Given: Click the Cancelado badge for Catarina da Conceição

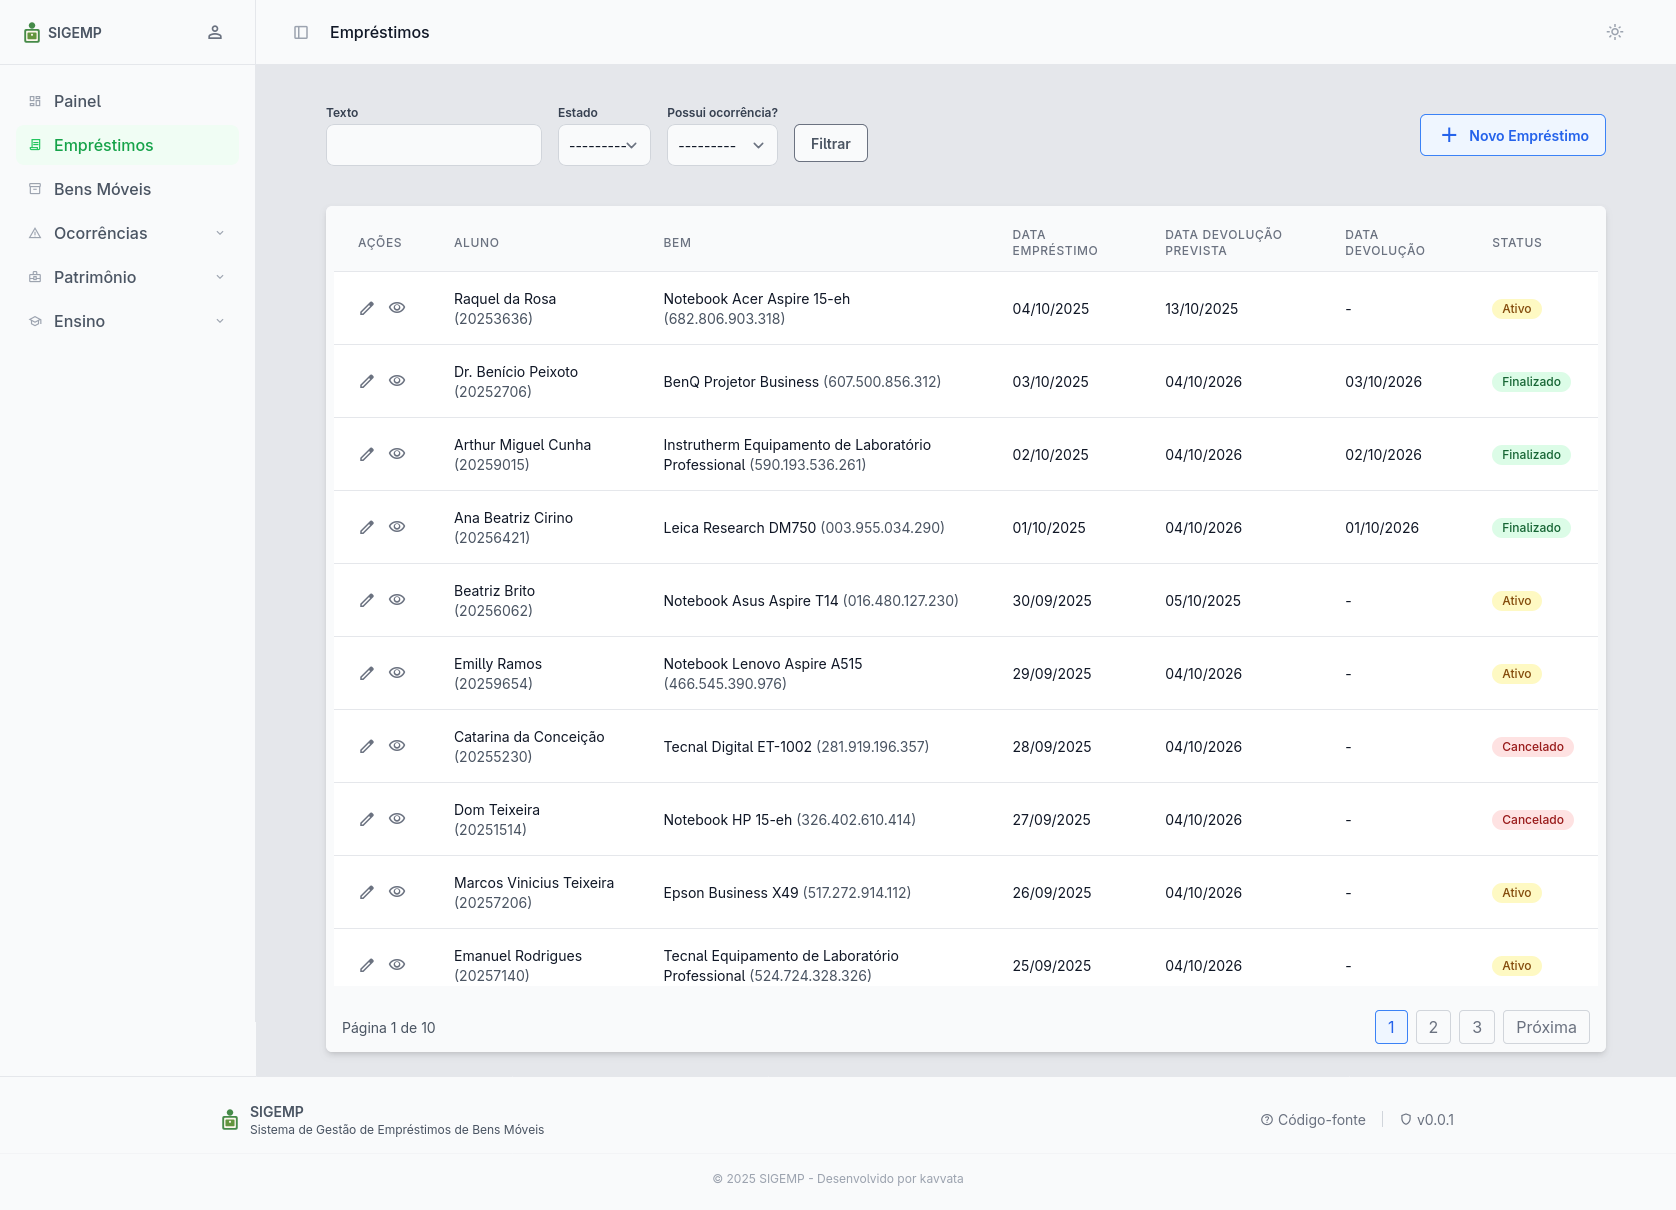Looking at the screenshot, I should [1533, 747].
